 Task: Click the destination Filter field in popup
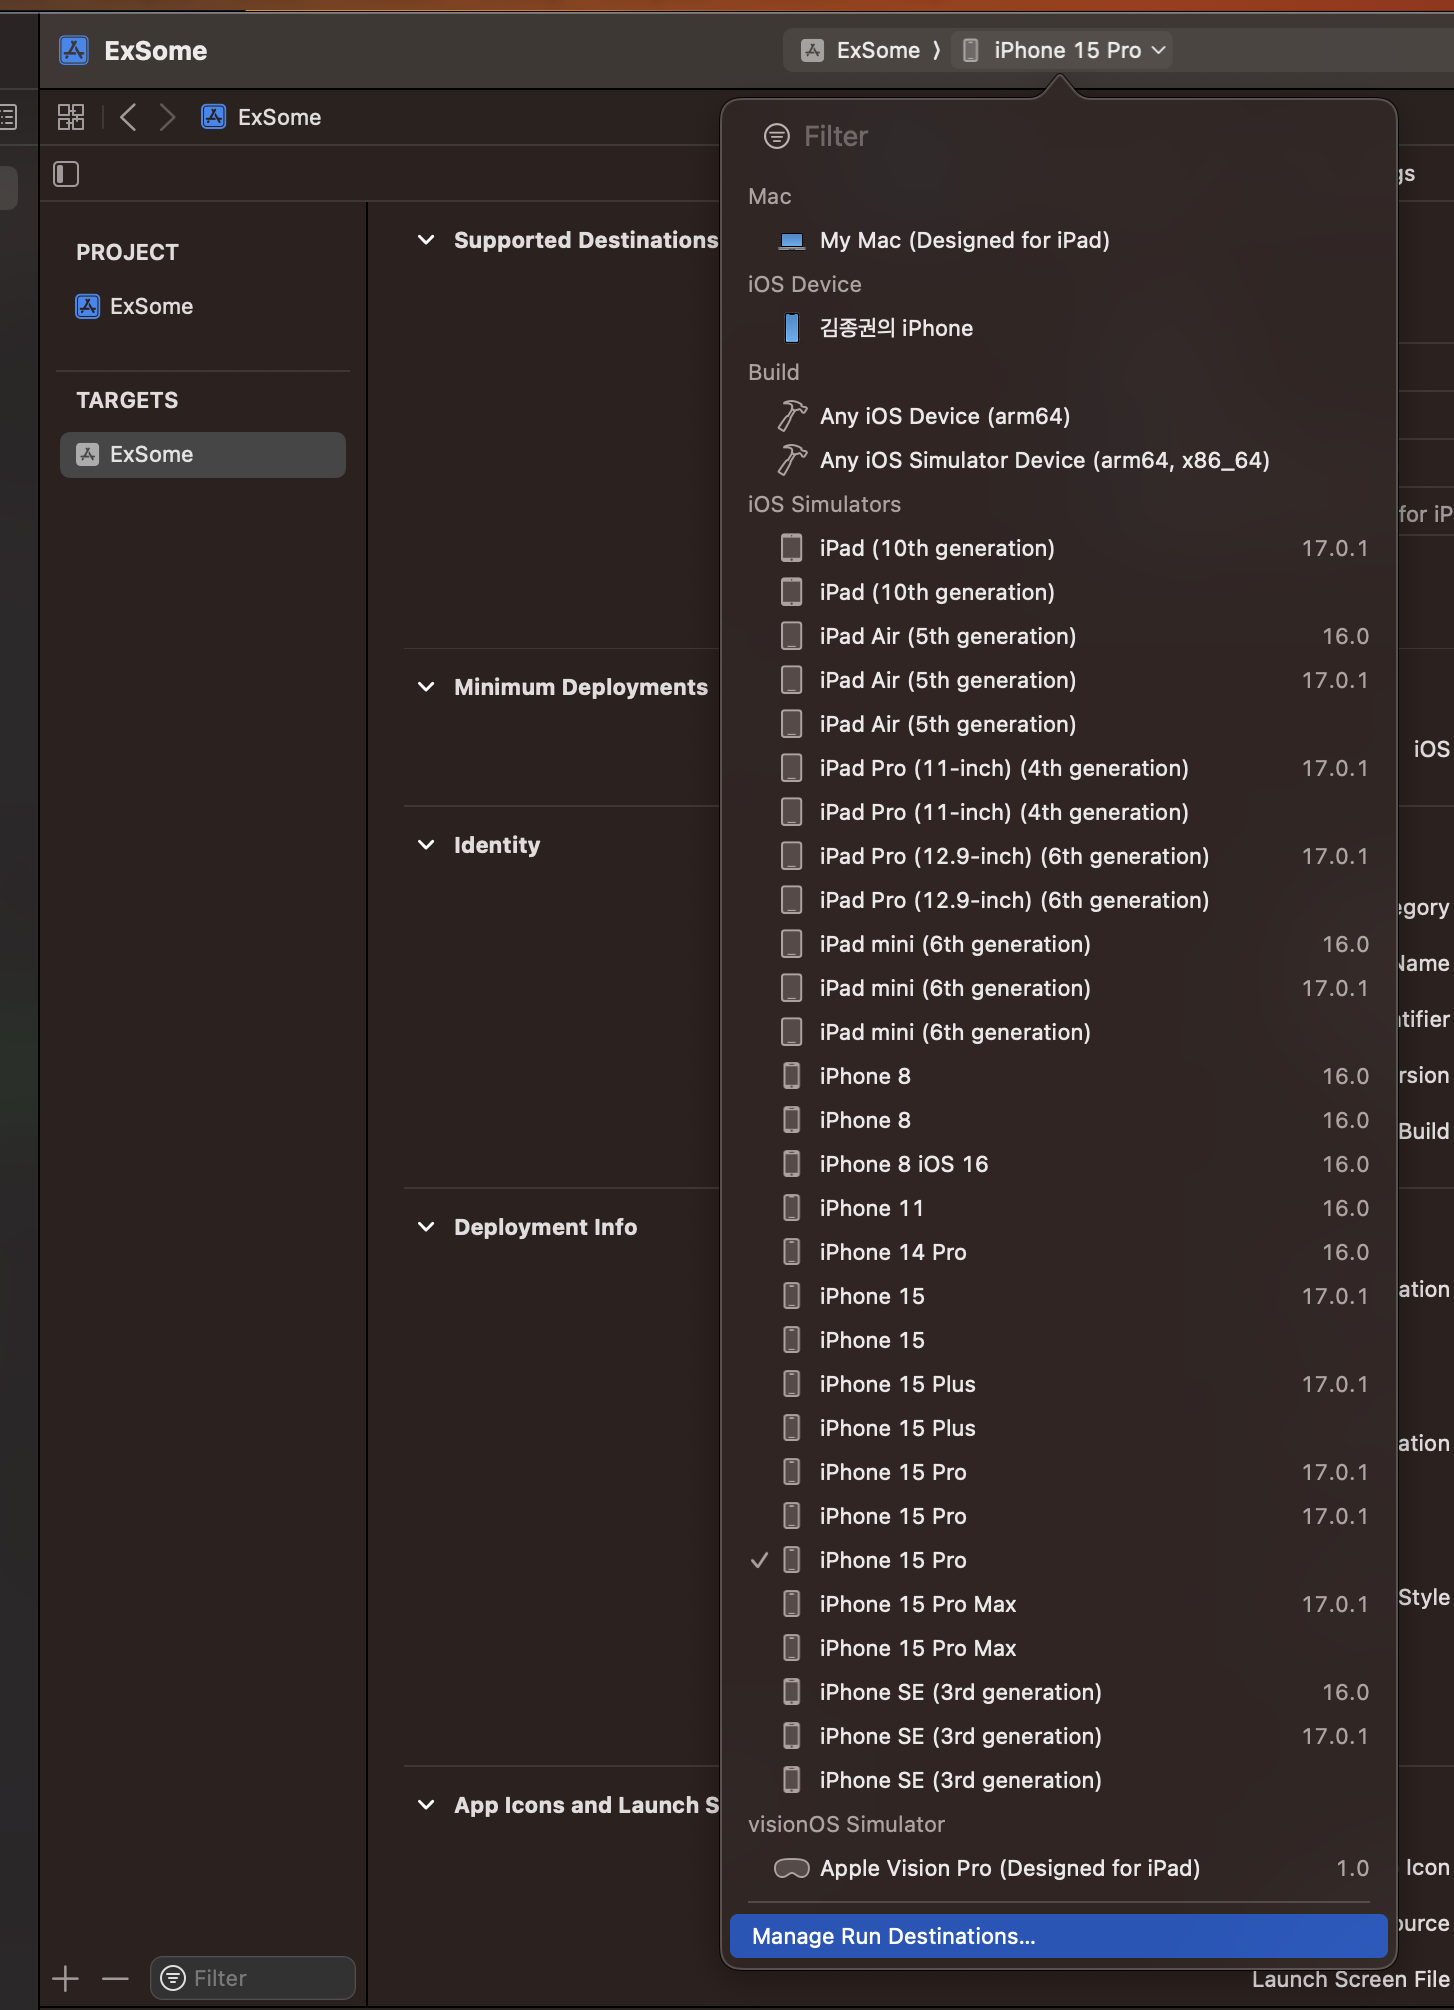[1059, 136]
